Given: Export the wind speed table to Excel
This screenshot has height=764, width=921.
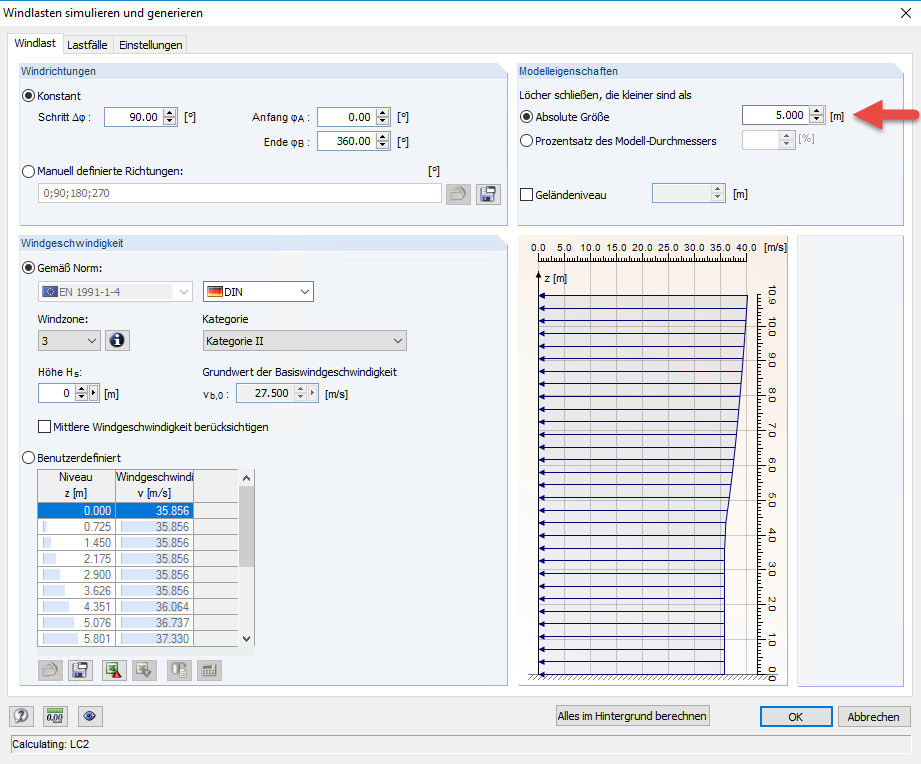Looking at the screenshot, I should click(113, 670).
